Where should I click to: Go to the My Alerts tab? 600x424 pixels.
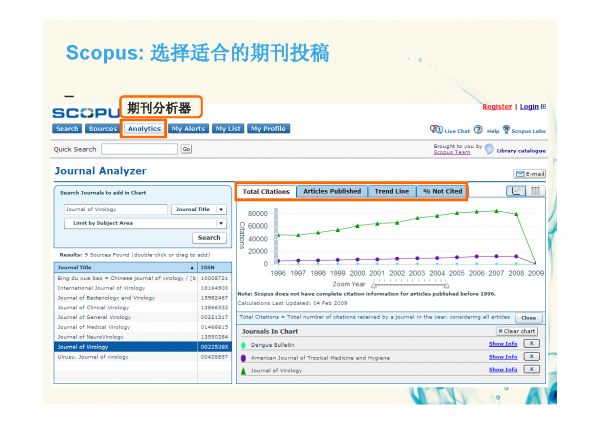188,129
